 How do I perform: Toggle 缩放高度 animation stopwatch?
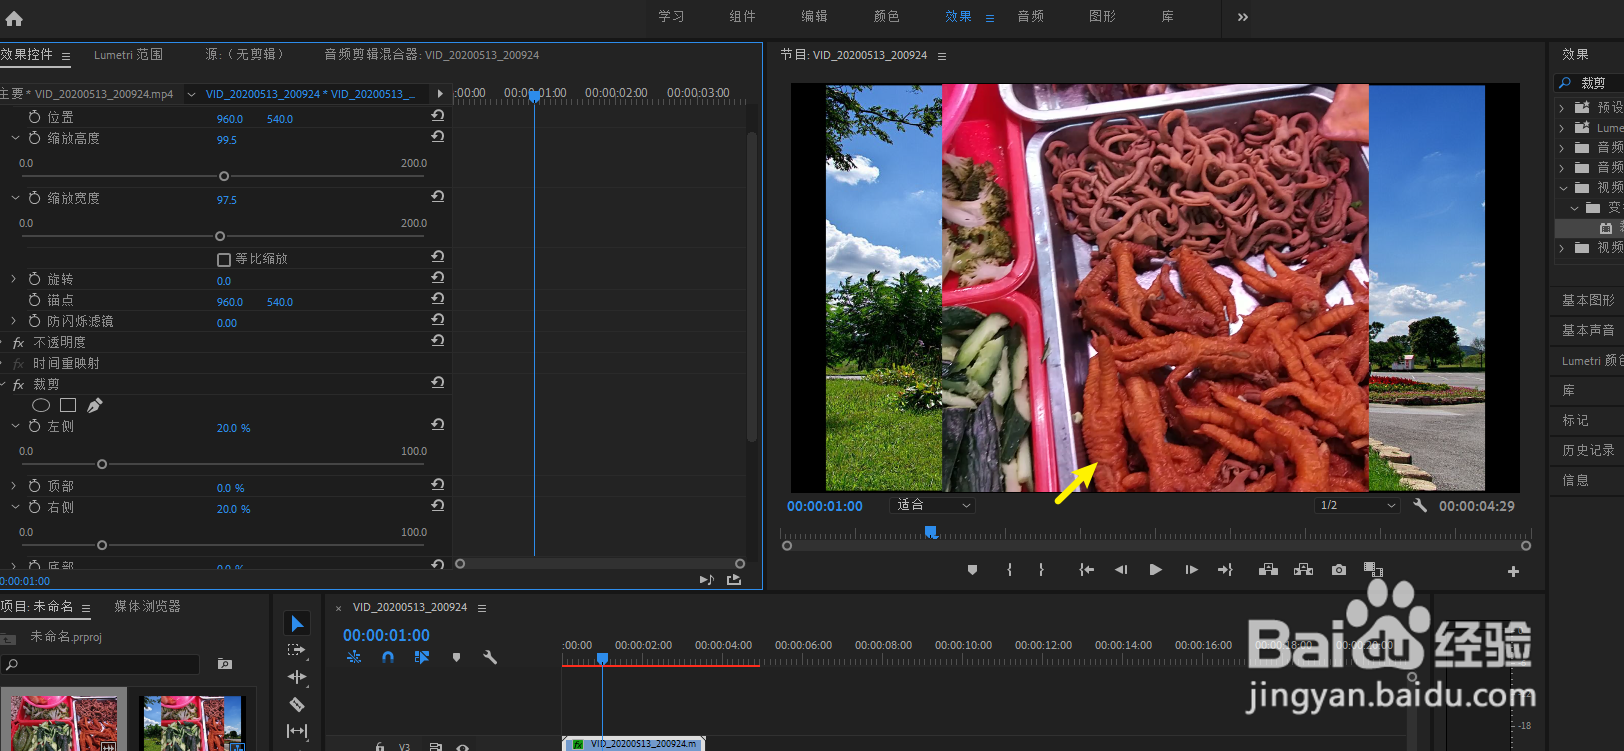tap(34, 138)
